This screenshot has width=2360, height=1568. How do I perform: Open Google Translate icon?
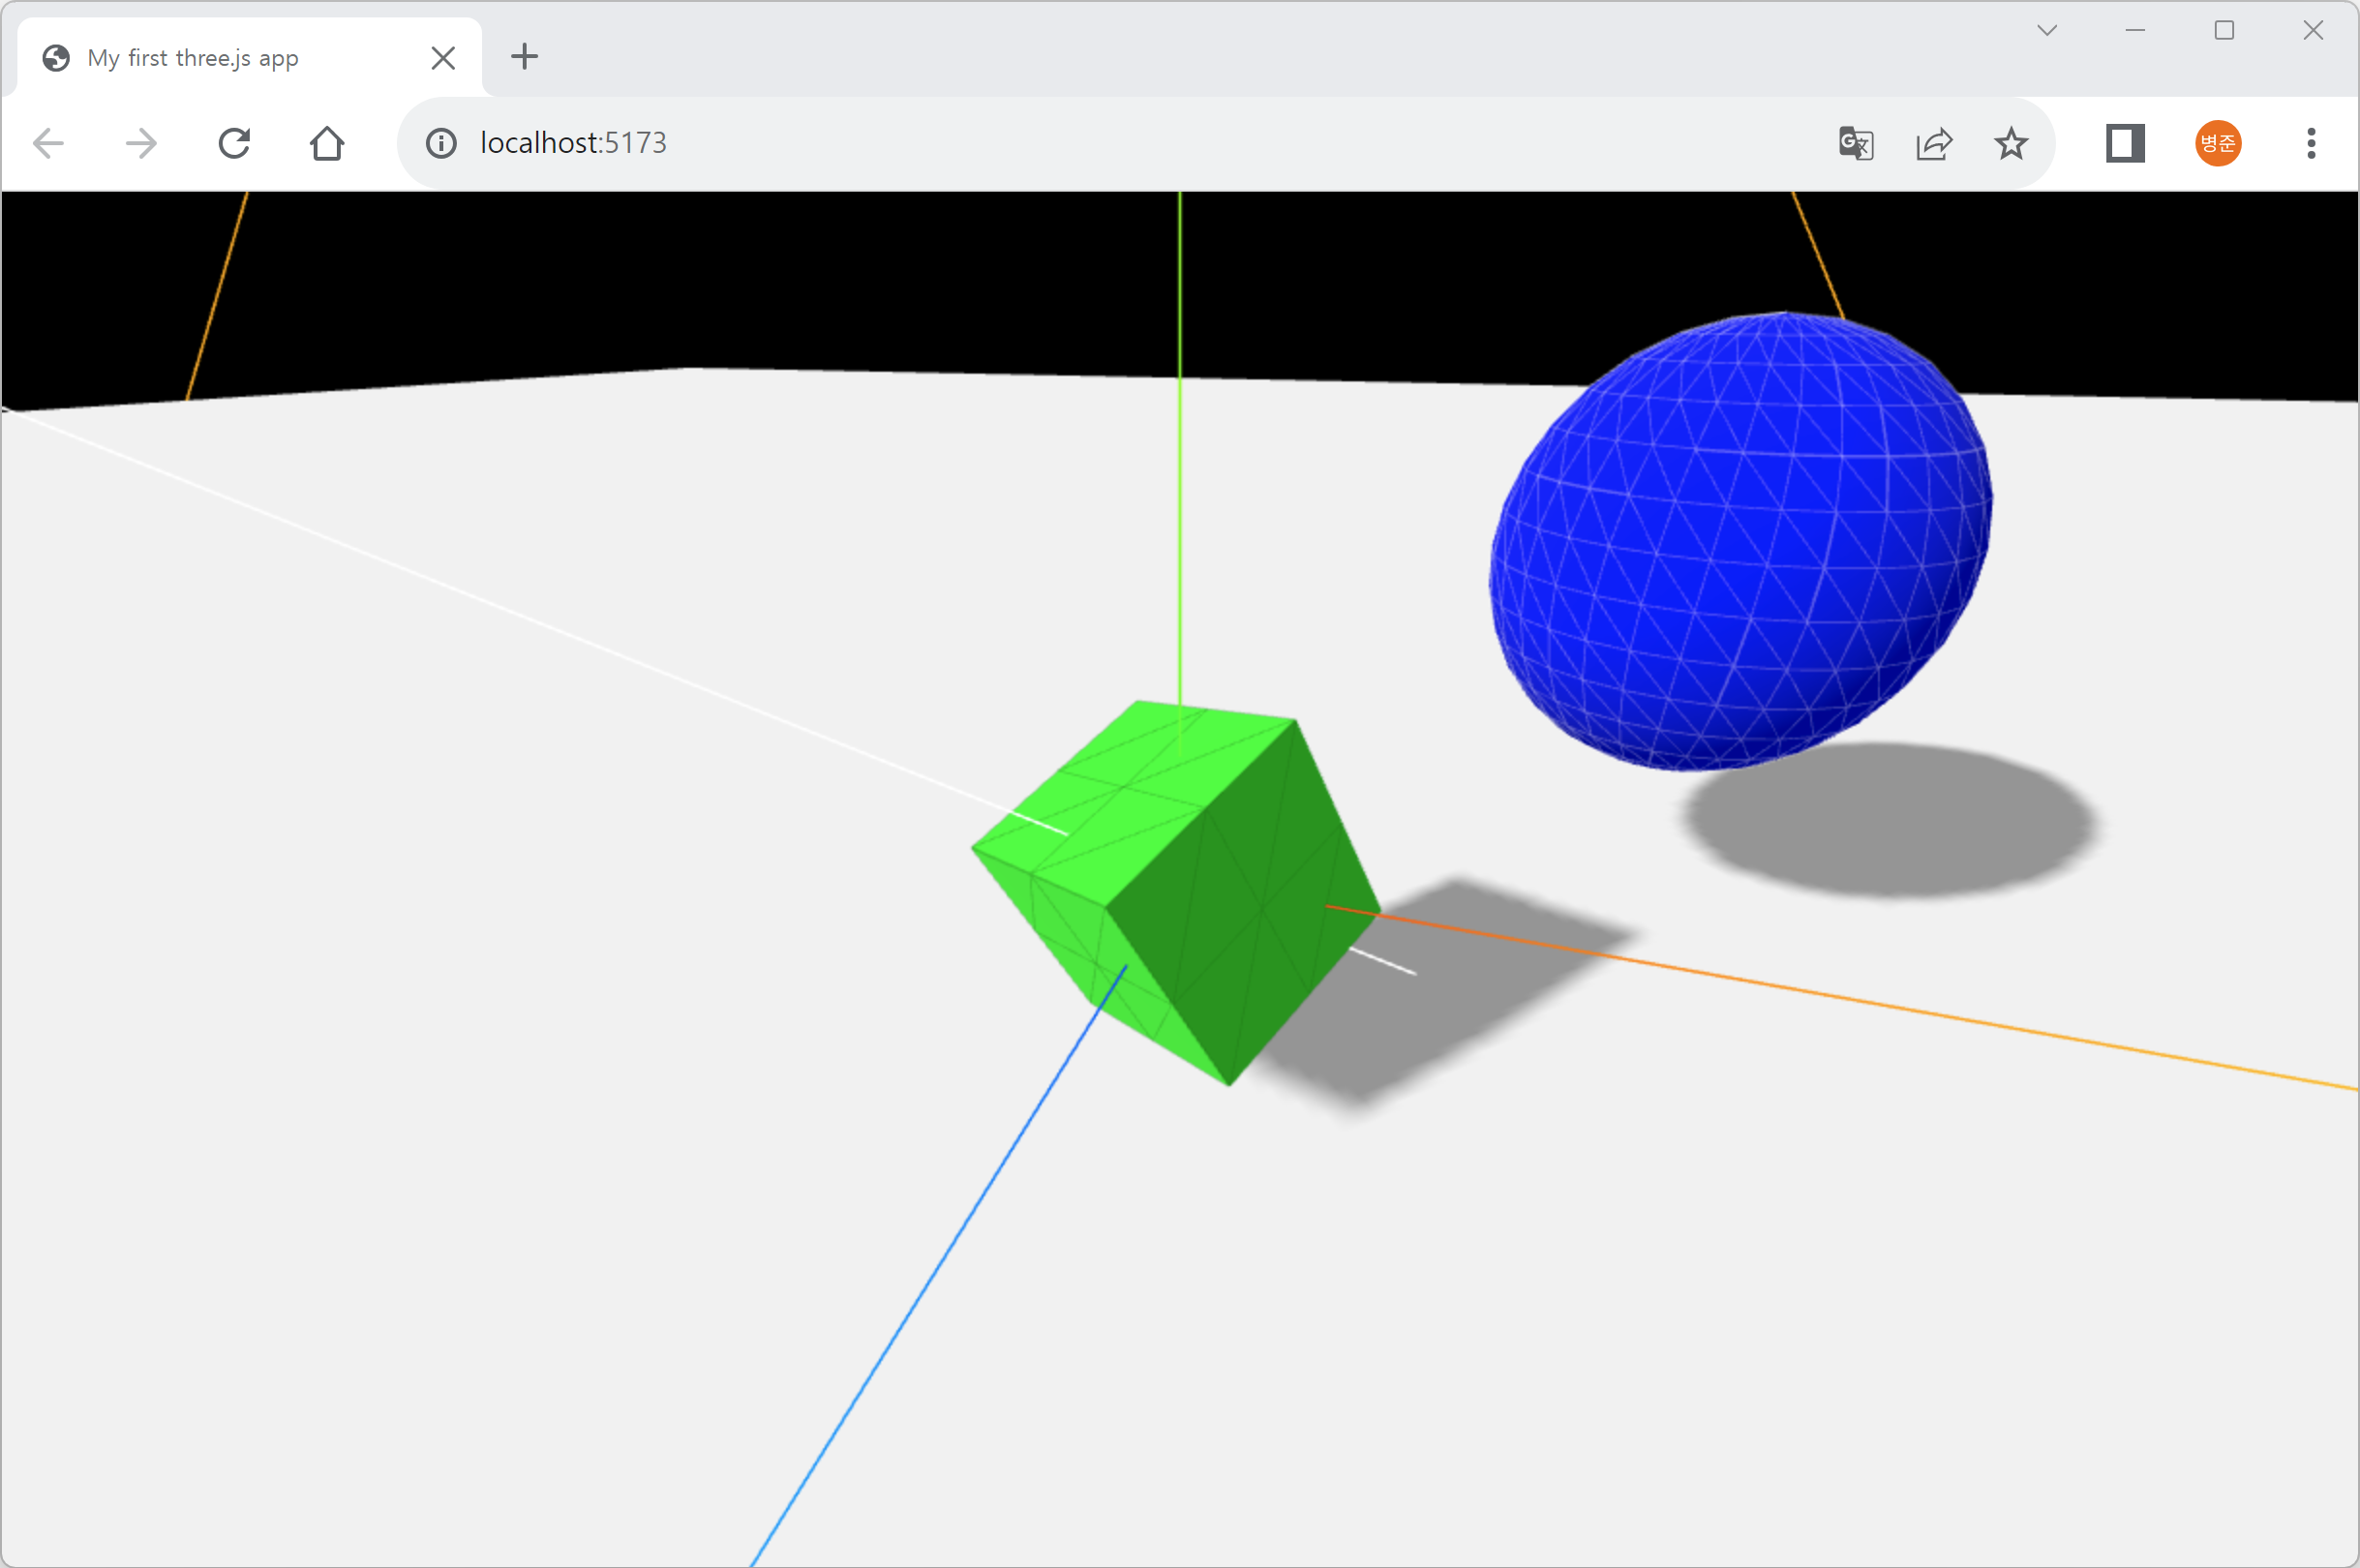click(1855, 144)
